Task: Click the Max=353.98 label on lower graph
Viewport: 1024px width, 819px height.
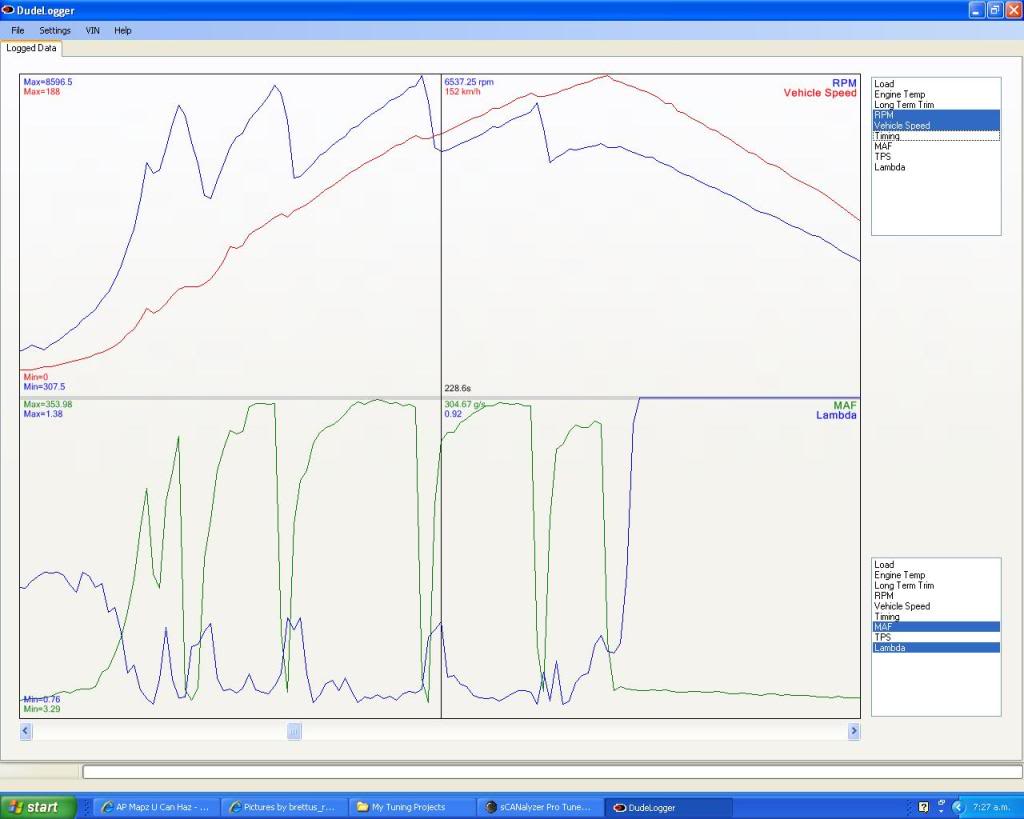Action: click(x=48, y=404)
